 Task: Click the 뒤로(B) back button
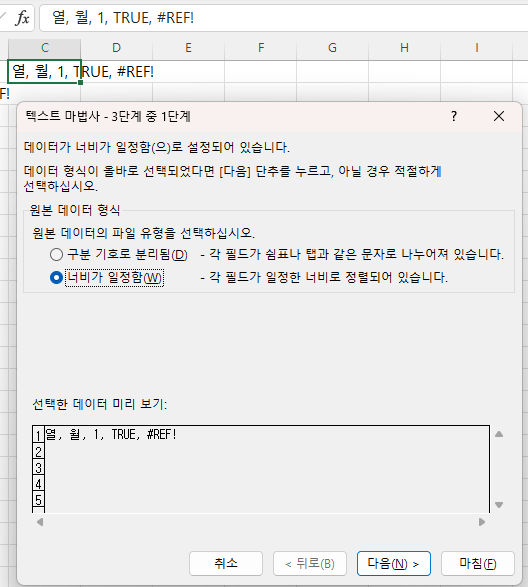click(310, 563)
